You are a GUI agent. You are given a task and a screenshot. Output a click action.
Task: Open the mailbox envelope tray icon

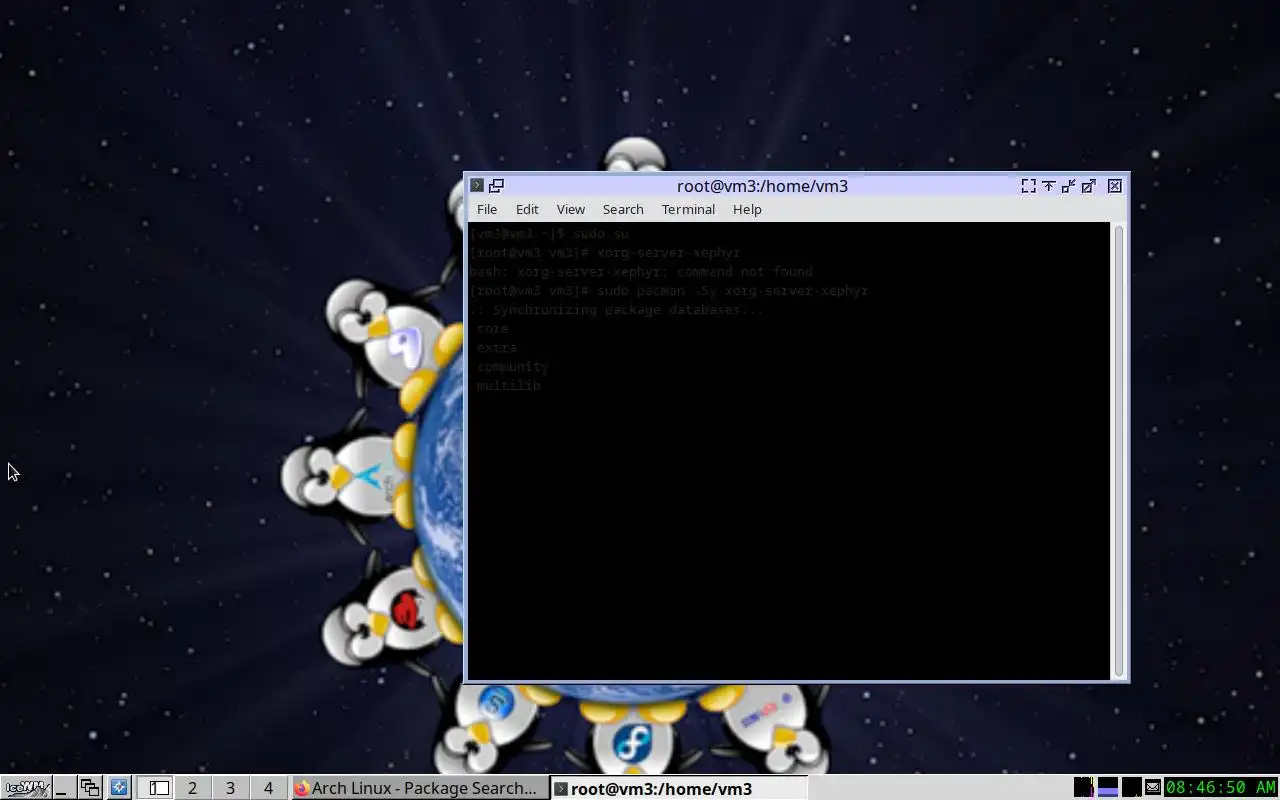[x=1153, y=788]
